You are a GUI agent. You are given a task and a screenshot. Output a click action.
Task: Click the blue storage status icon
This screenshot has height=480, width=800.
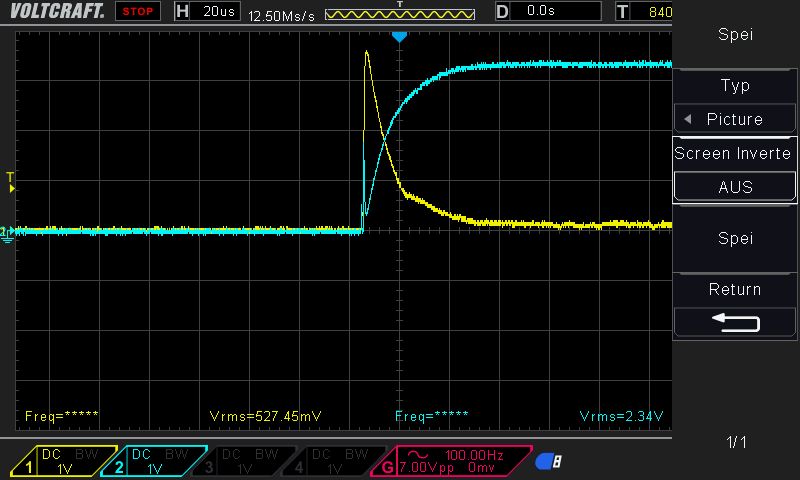click(548, 461)
